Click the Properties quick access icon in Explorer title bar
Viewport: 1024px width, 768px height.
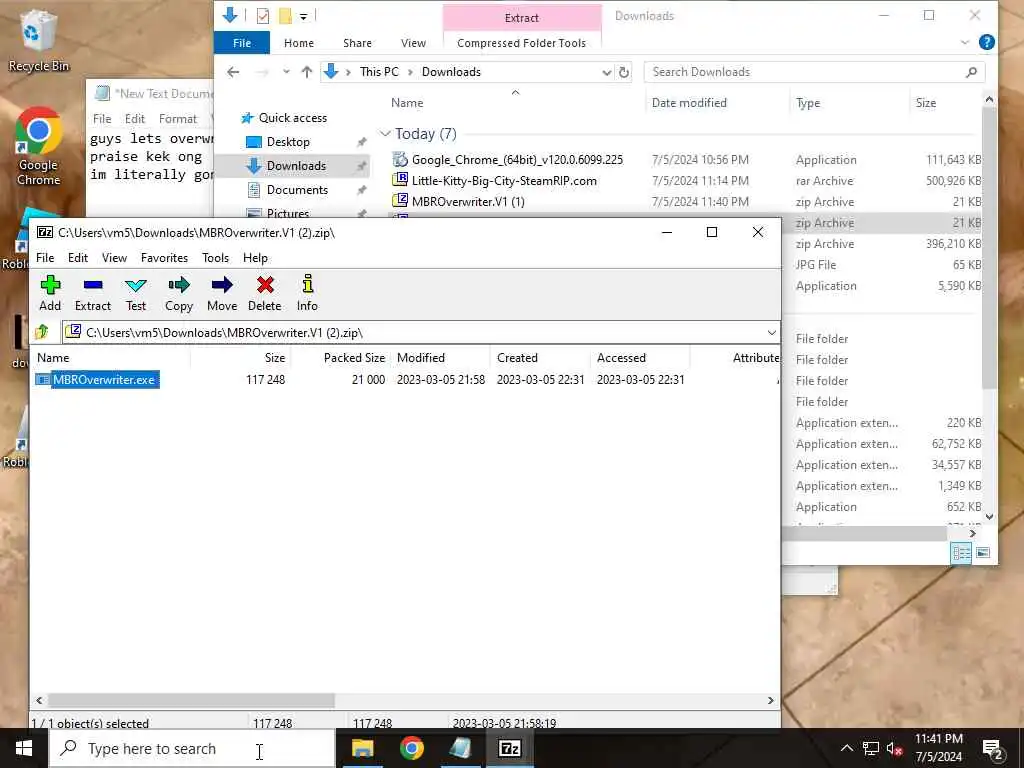point(263,16)
